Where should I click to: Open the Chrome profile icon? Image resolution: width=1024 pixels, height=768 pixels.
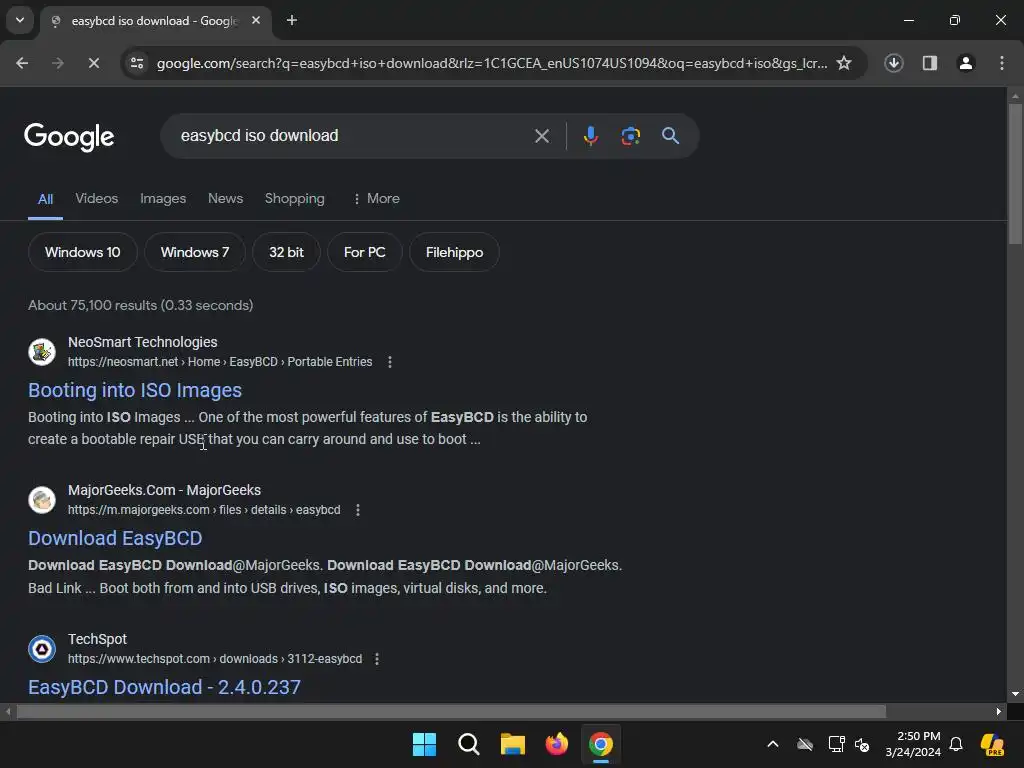(965, 63)
